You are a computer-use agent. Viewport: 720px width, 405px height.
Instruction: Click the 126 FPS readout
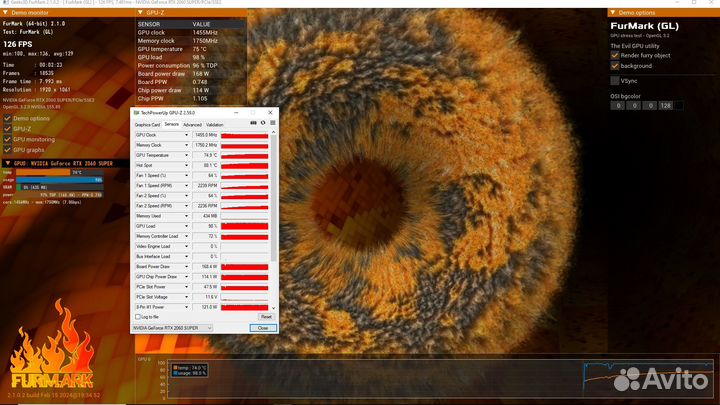coord(17,44)
